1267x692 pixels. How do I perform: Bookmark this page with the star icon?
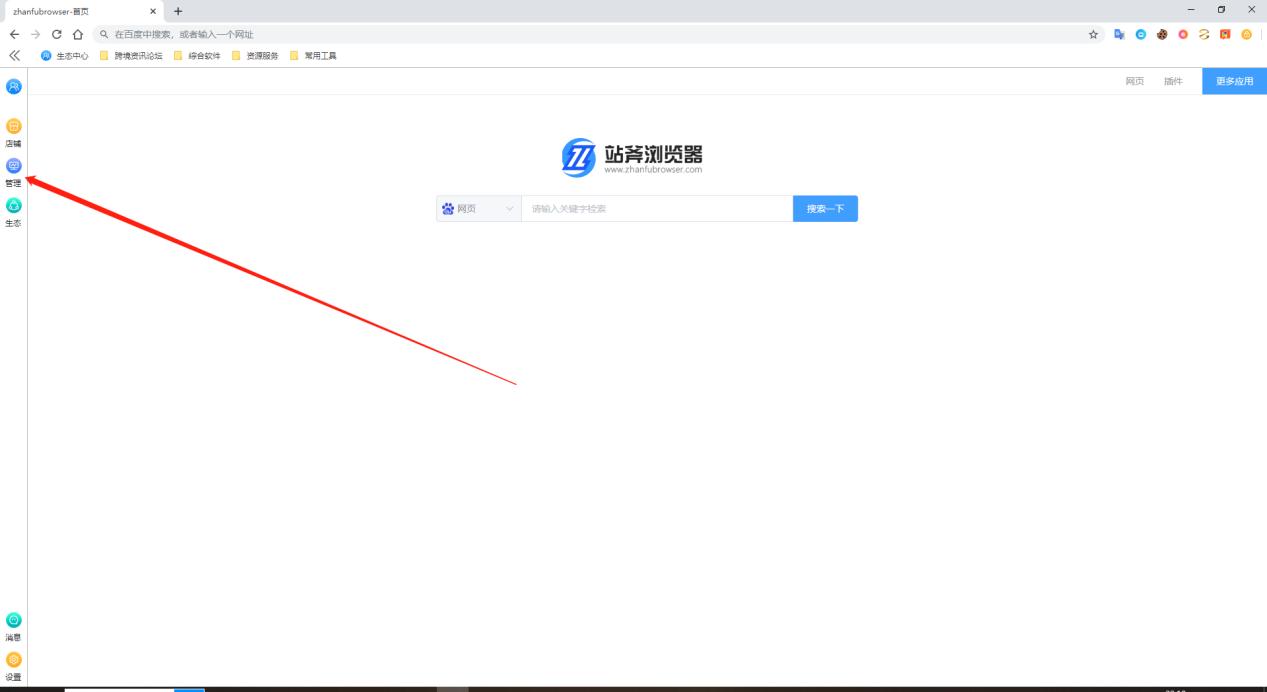point(1094,34)
